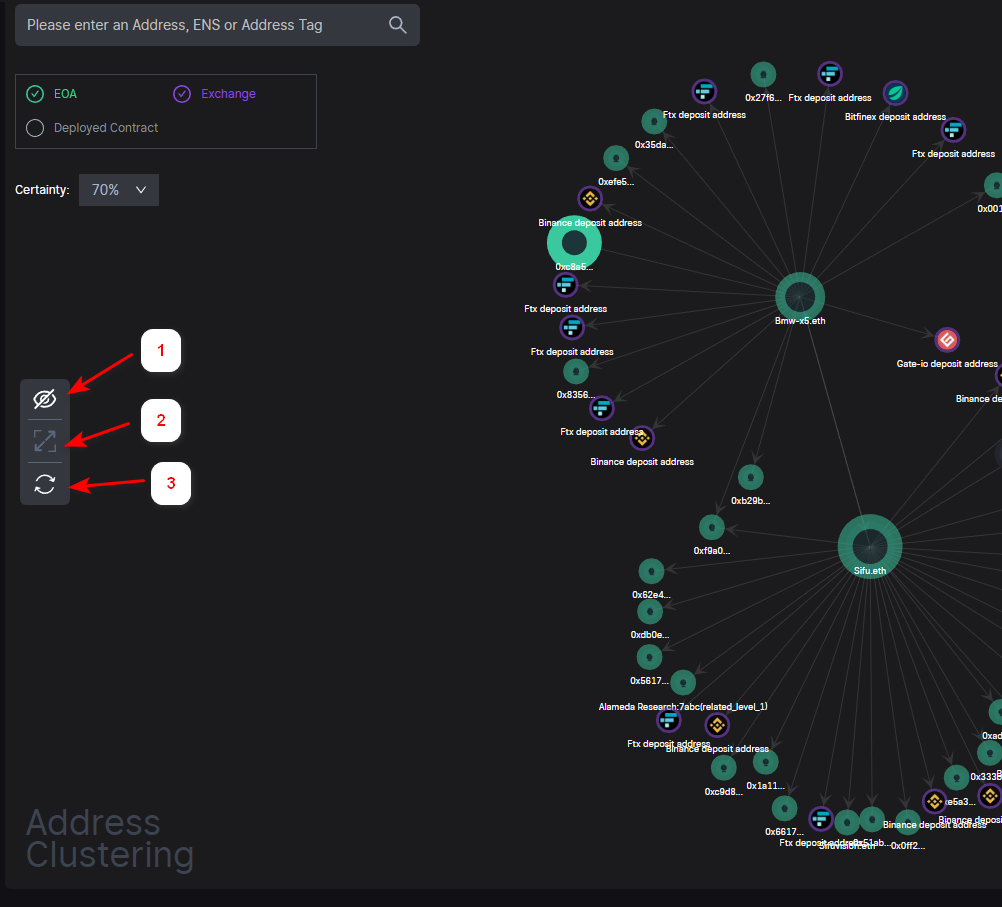Click the Bitfinex deposit address node

click(x=895, y=93)
